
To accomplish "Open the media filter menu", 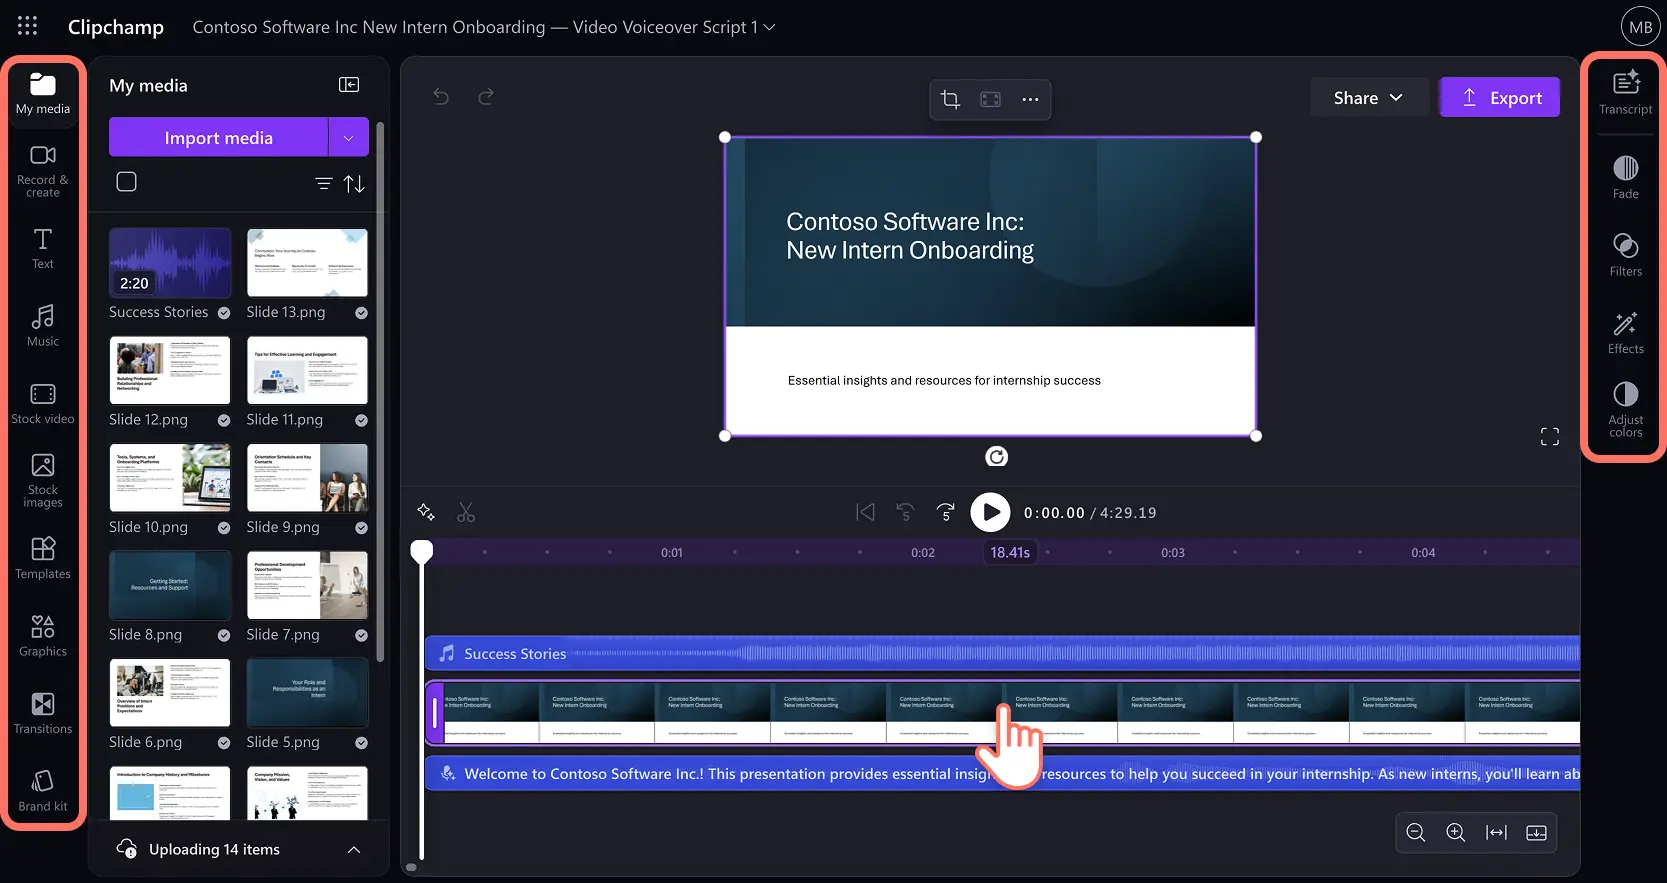I will tap(324, 183).
